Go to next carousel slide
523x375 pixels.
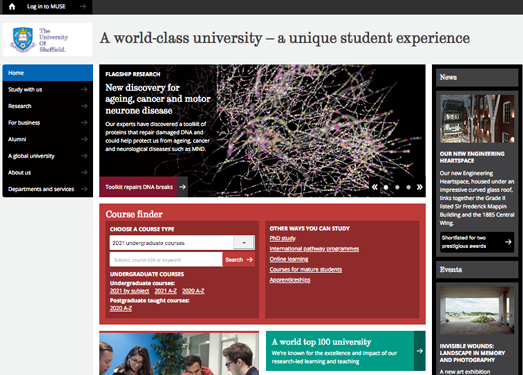coord(420,187)
